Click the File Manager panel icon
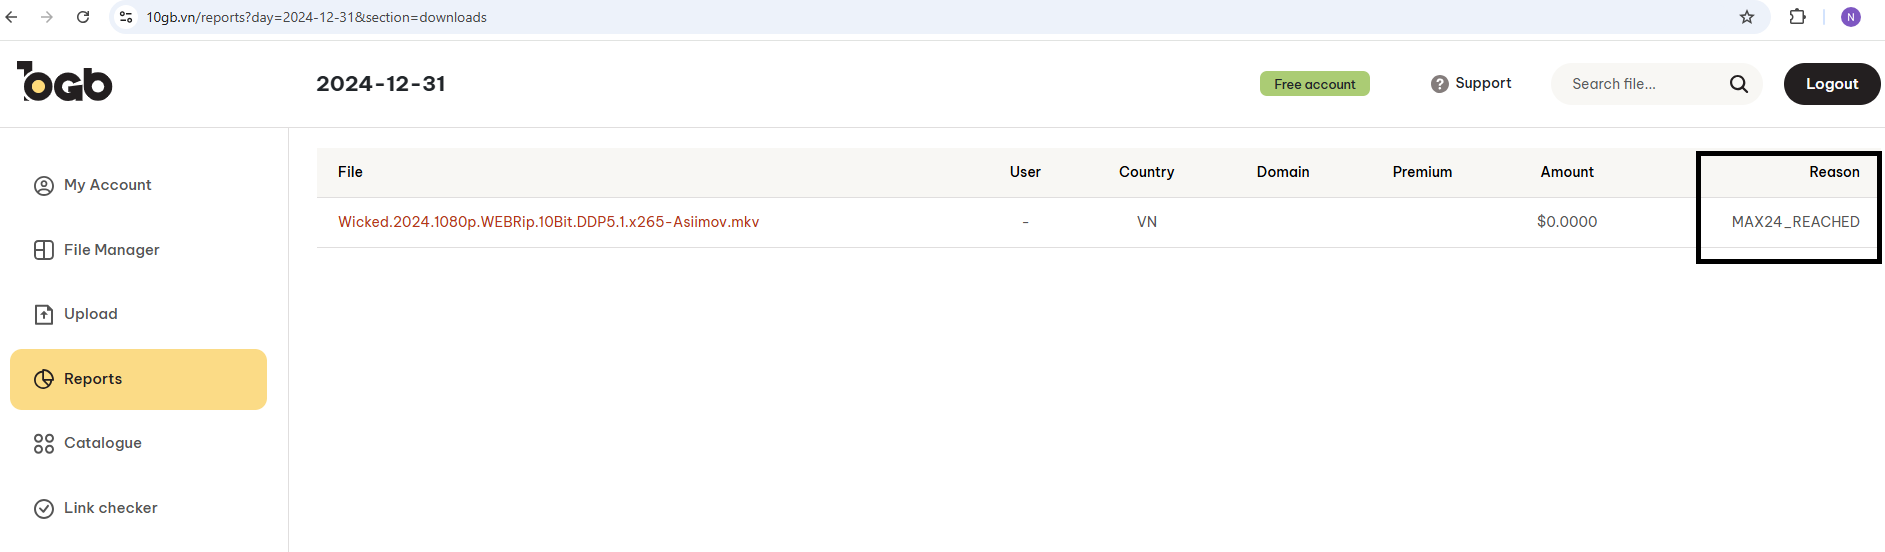This screenshot has height=552, width=1885. click(x=44, y=250)
